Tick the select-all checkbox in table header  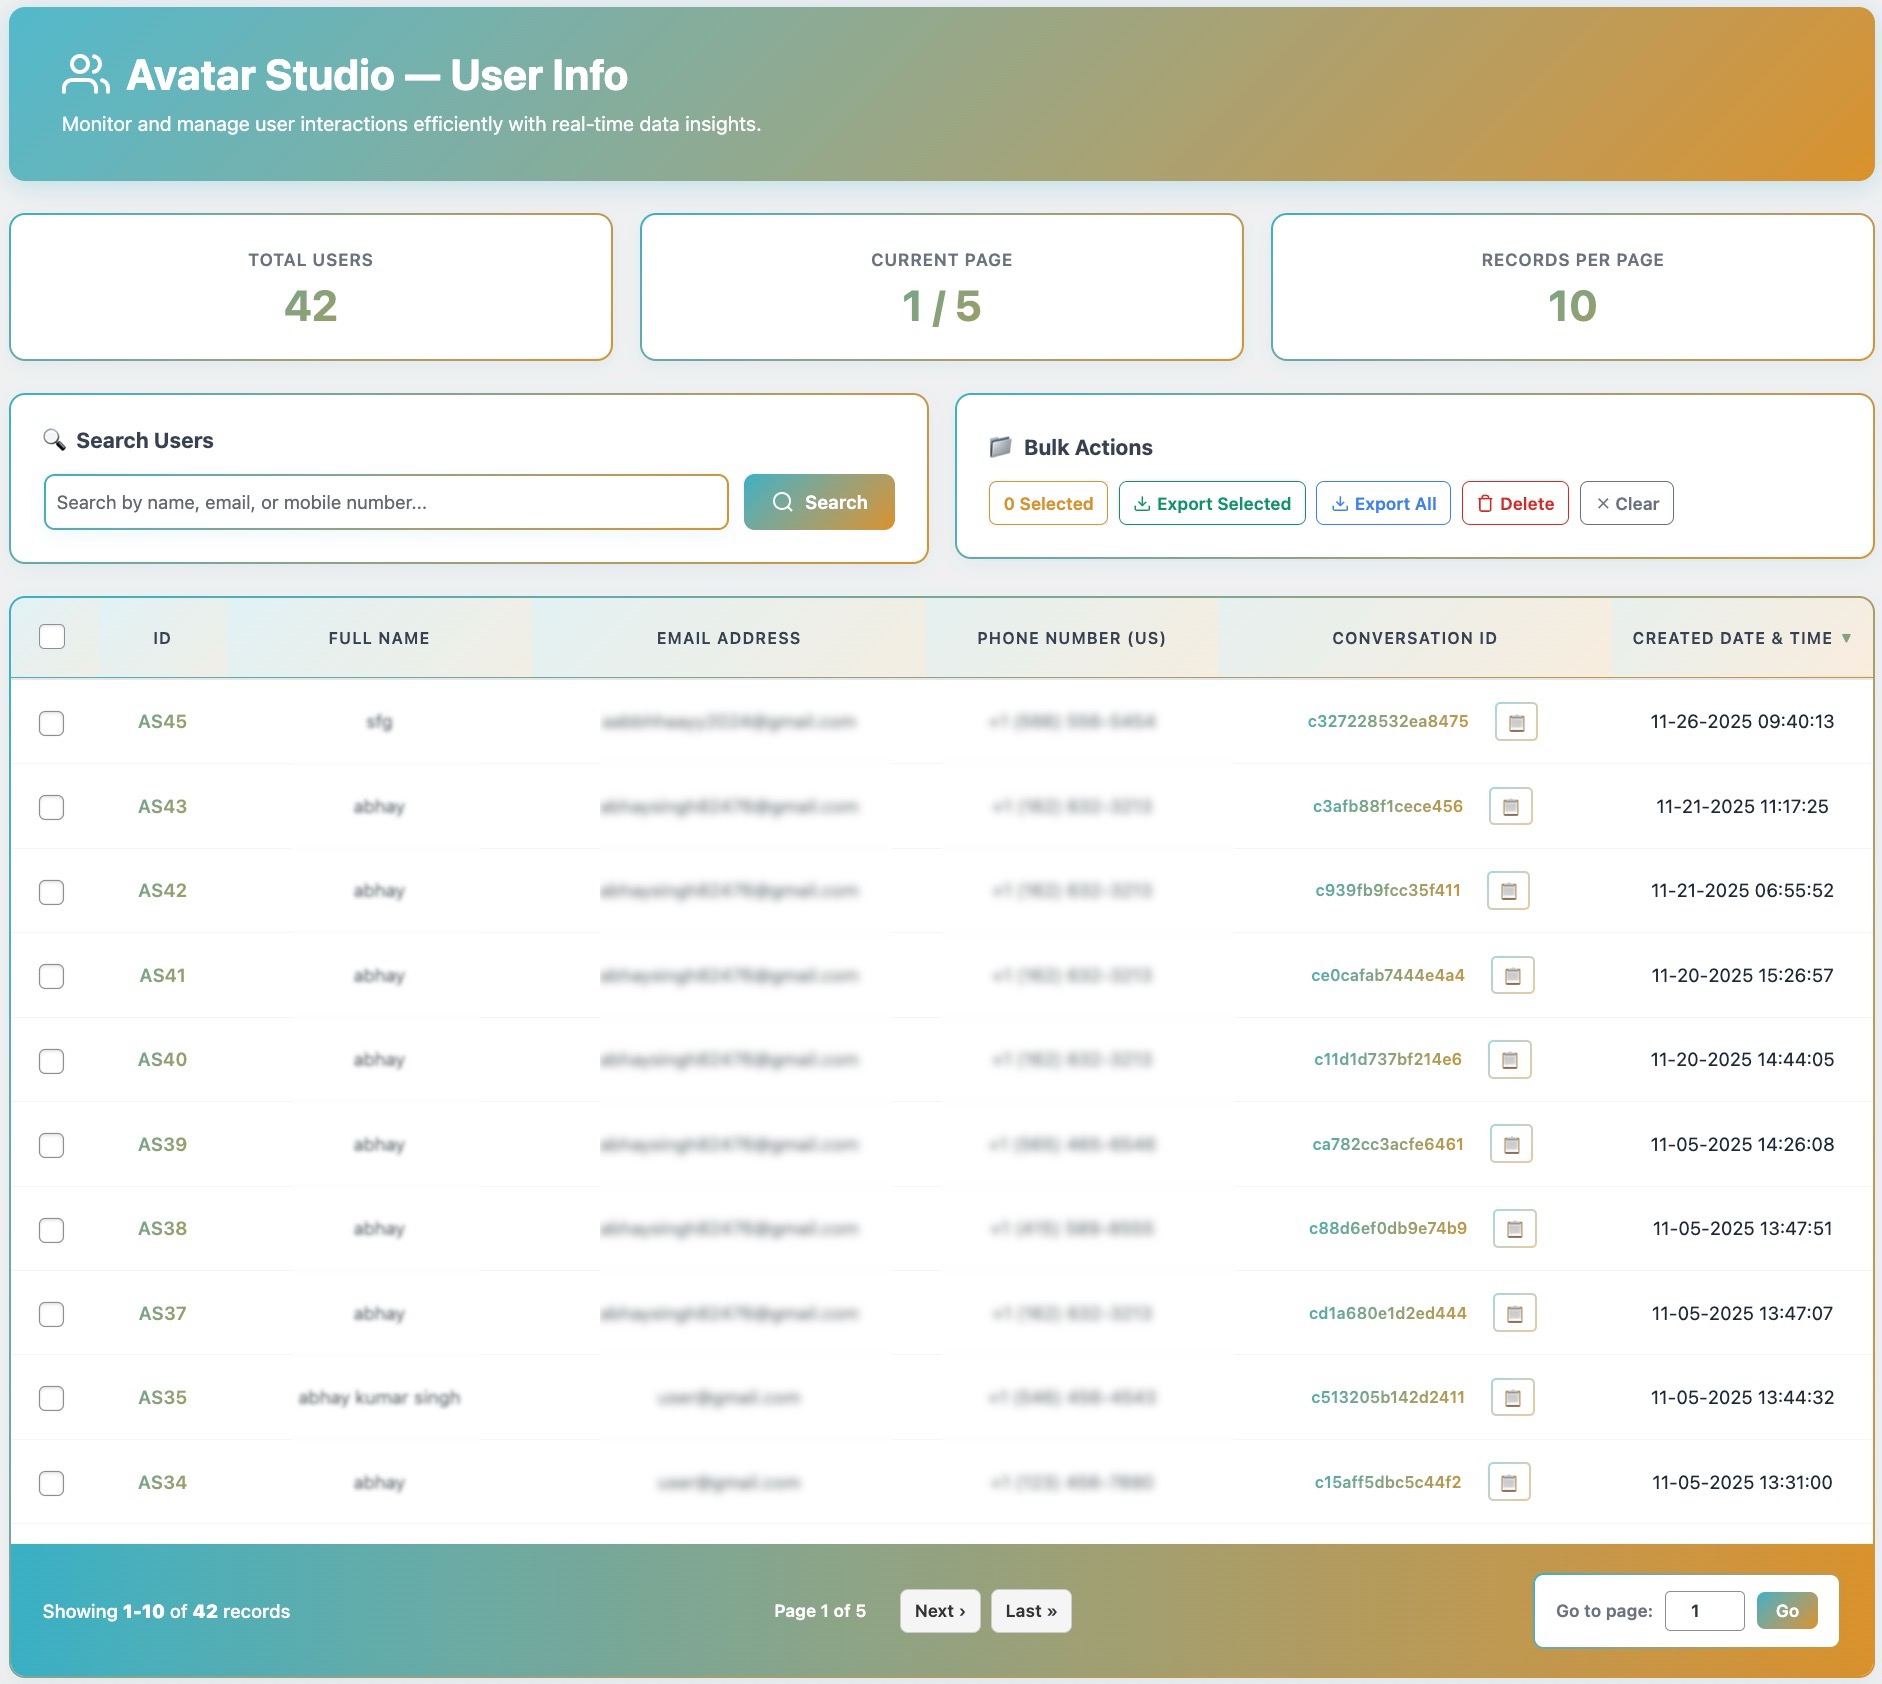coord(52,637)
